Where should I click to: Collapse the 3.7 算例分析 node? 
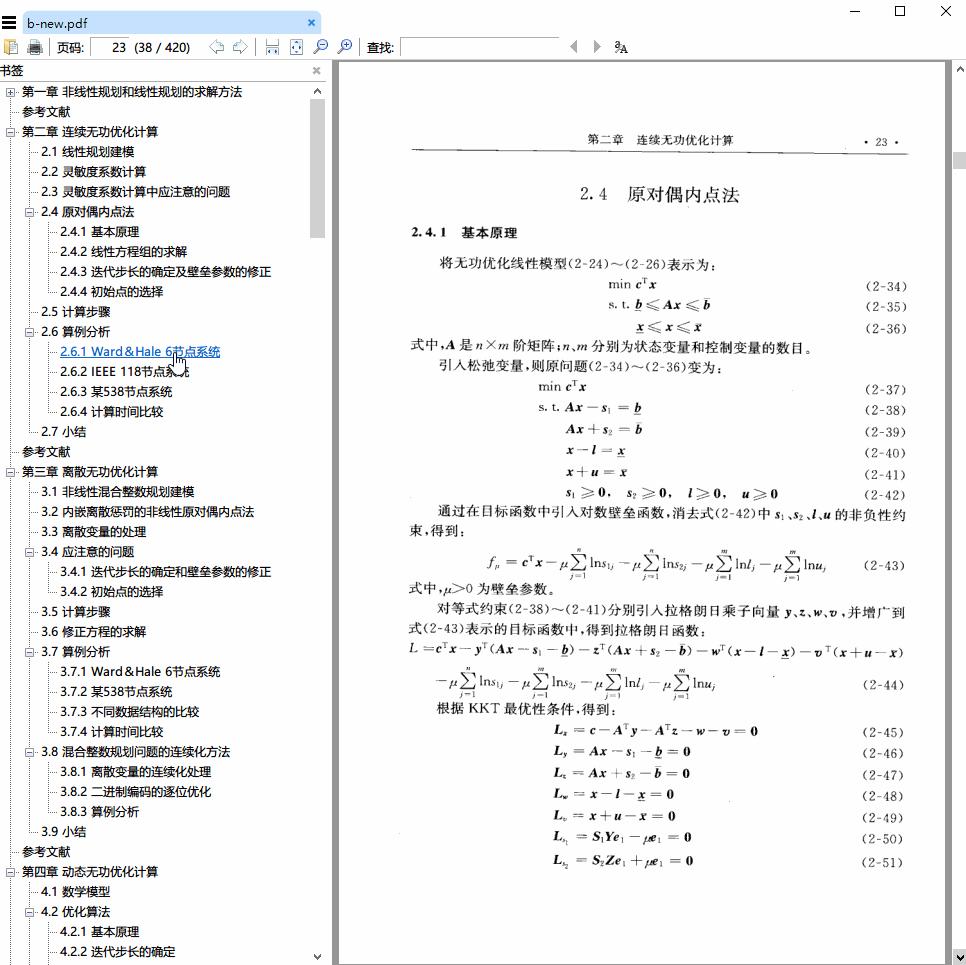click(x=29, y=653)
